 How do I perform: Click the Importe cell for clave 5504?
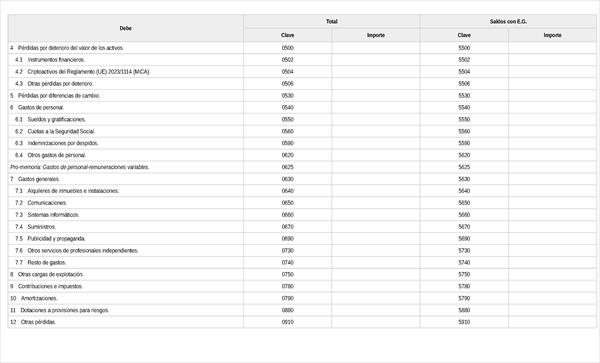(x=552, y=72)
